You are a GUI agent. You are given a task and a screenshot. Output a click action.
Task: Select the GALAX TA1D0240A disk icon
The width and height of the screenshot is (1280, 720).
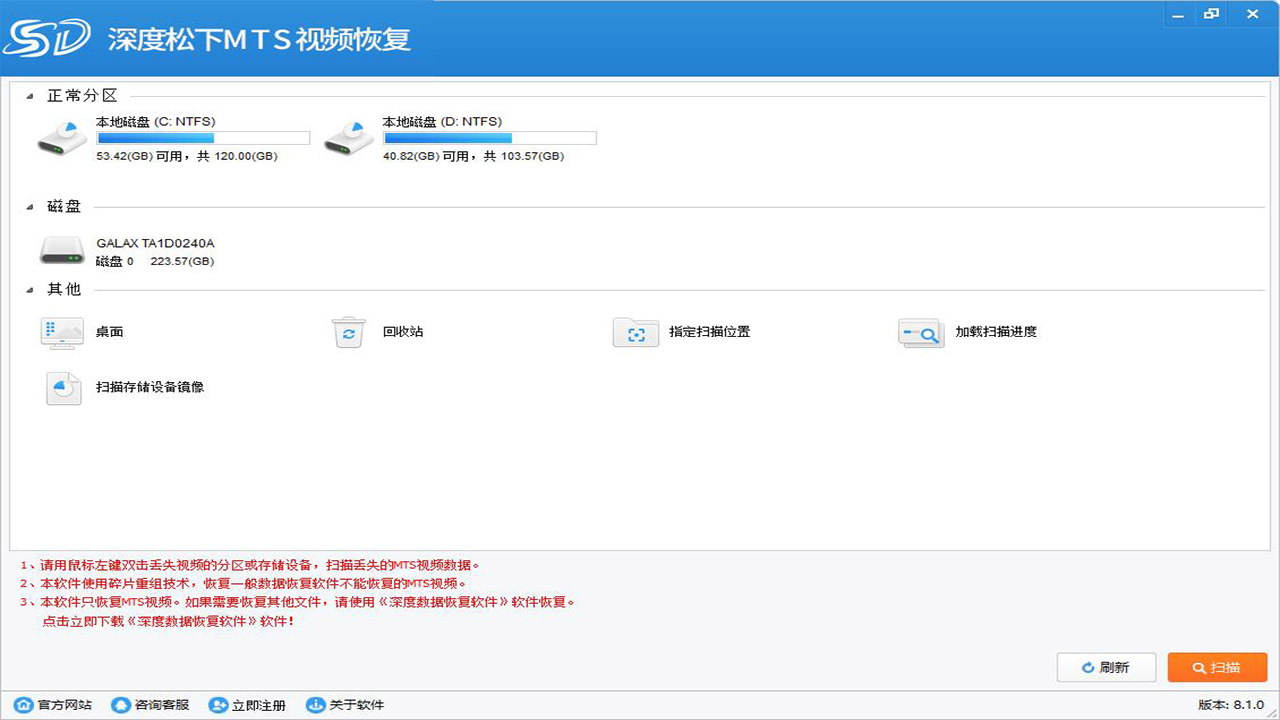pyautogui.click(x=61, y=250)
